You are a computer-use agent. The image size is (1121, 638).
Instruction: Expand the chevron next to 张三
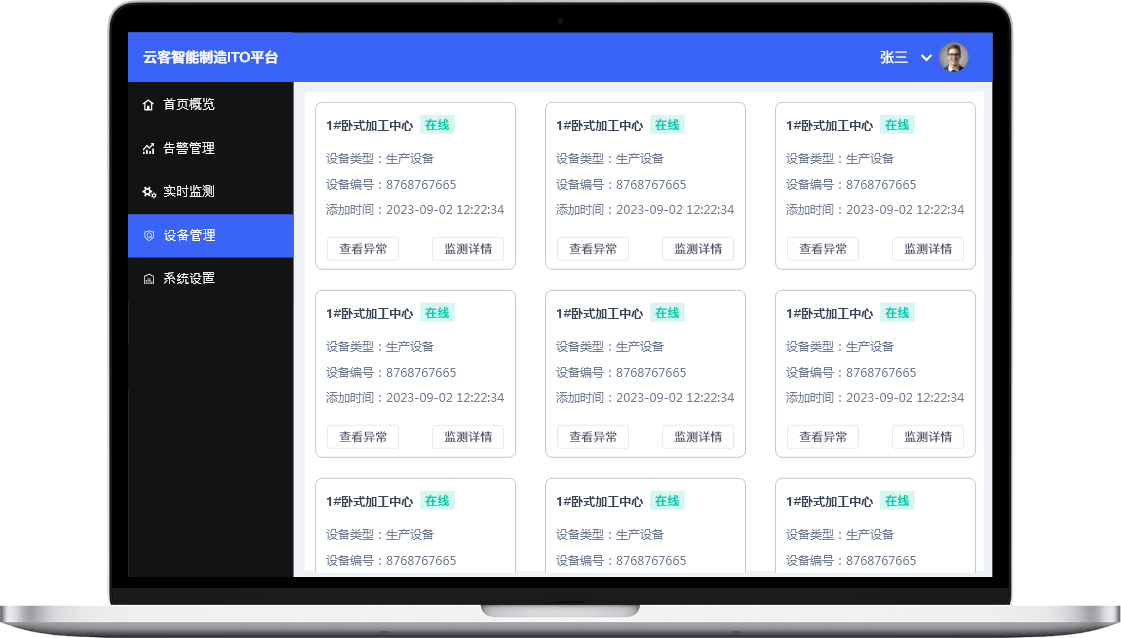(926, 58)
